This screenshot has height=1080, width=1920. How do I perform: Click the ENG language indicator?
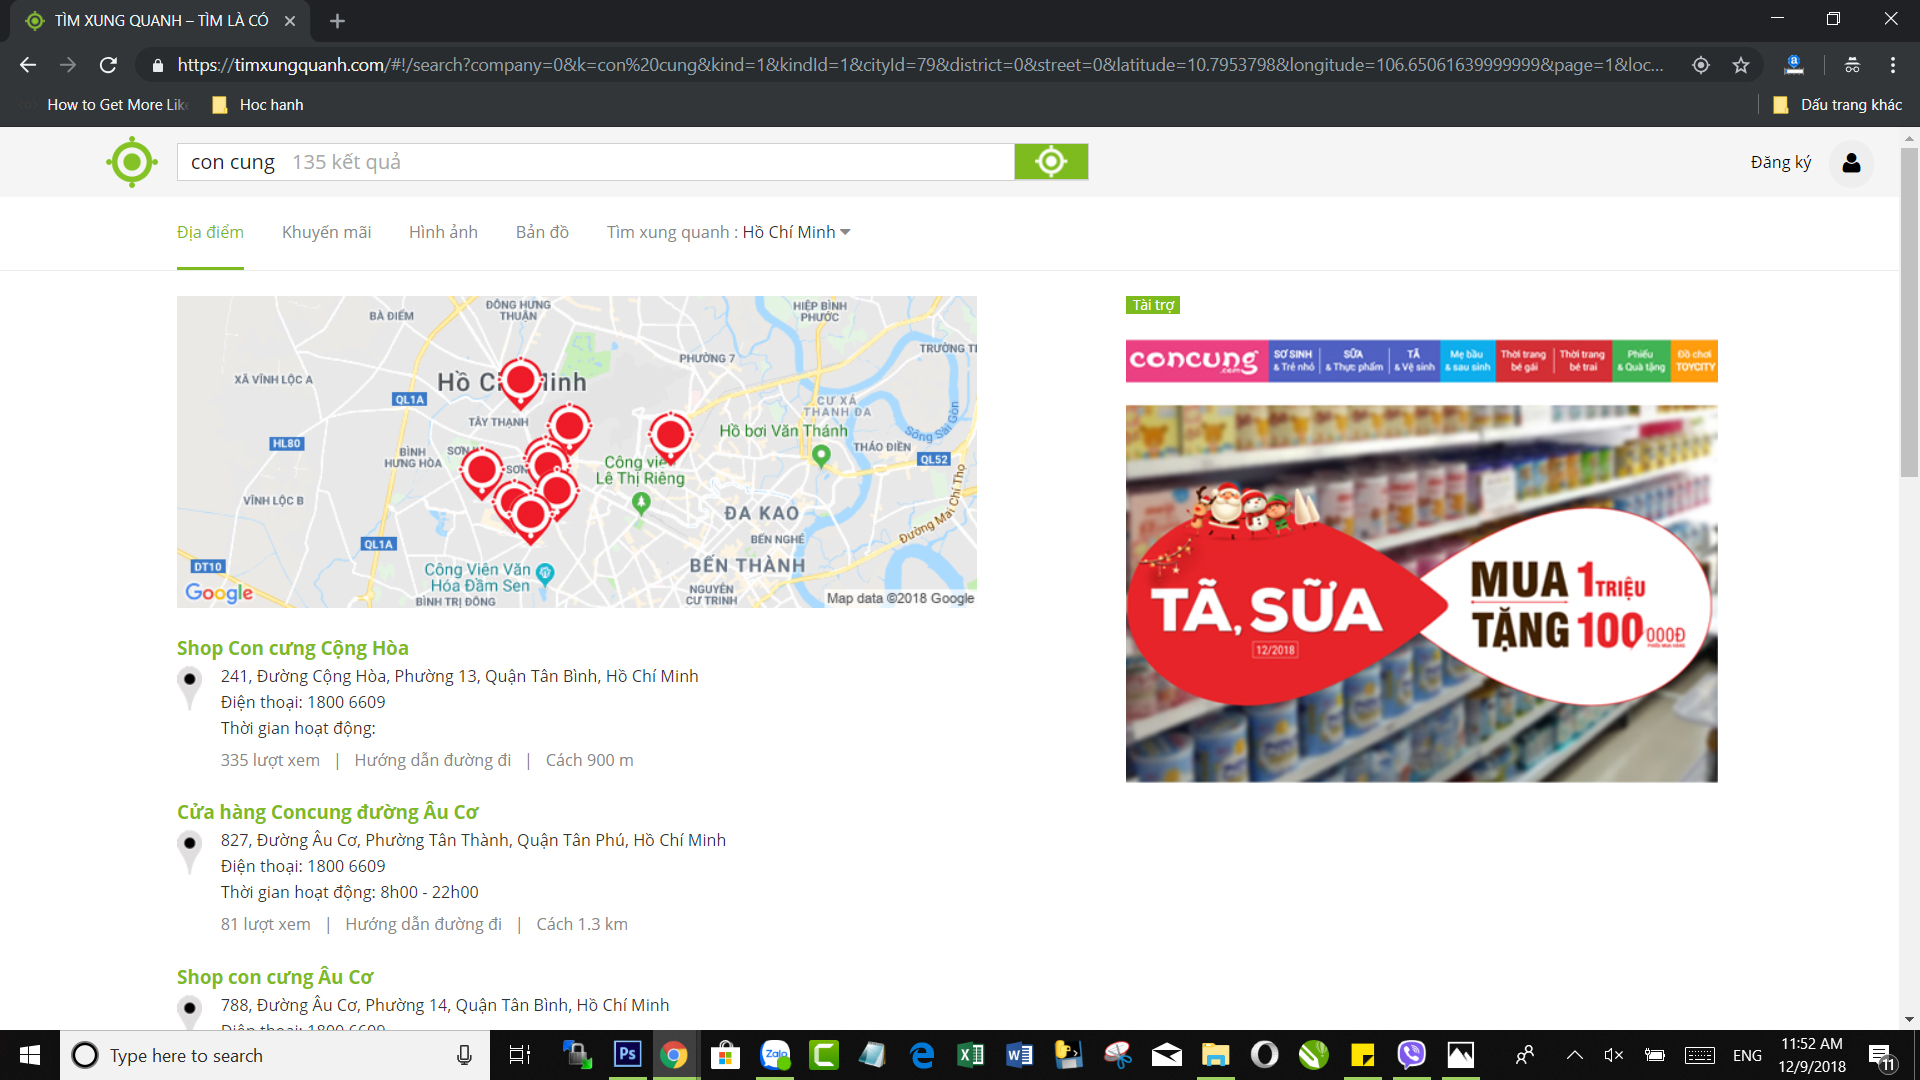(1747, 1055)
